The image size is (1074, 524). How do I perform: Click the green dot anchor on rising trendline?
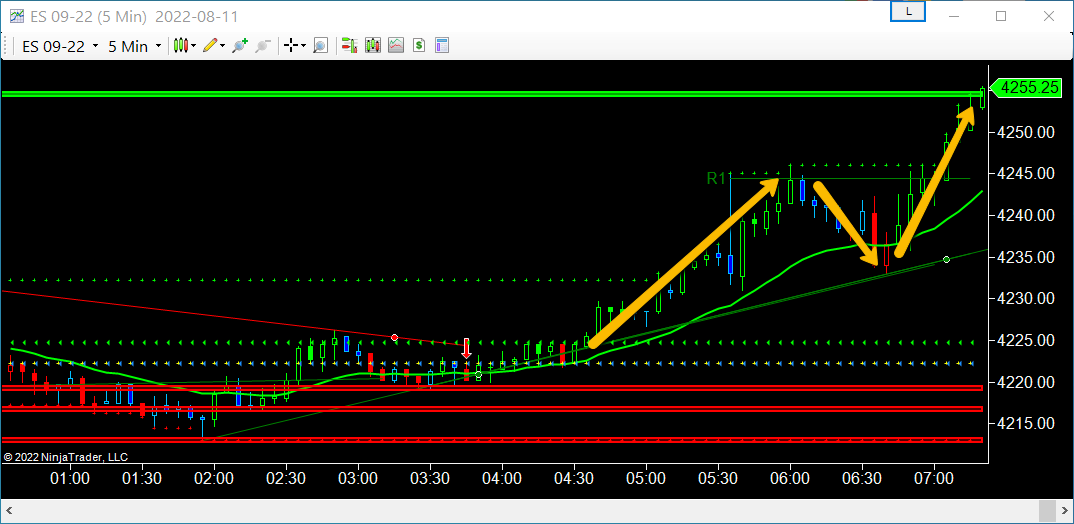[x=947, y=260]
